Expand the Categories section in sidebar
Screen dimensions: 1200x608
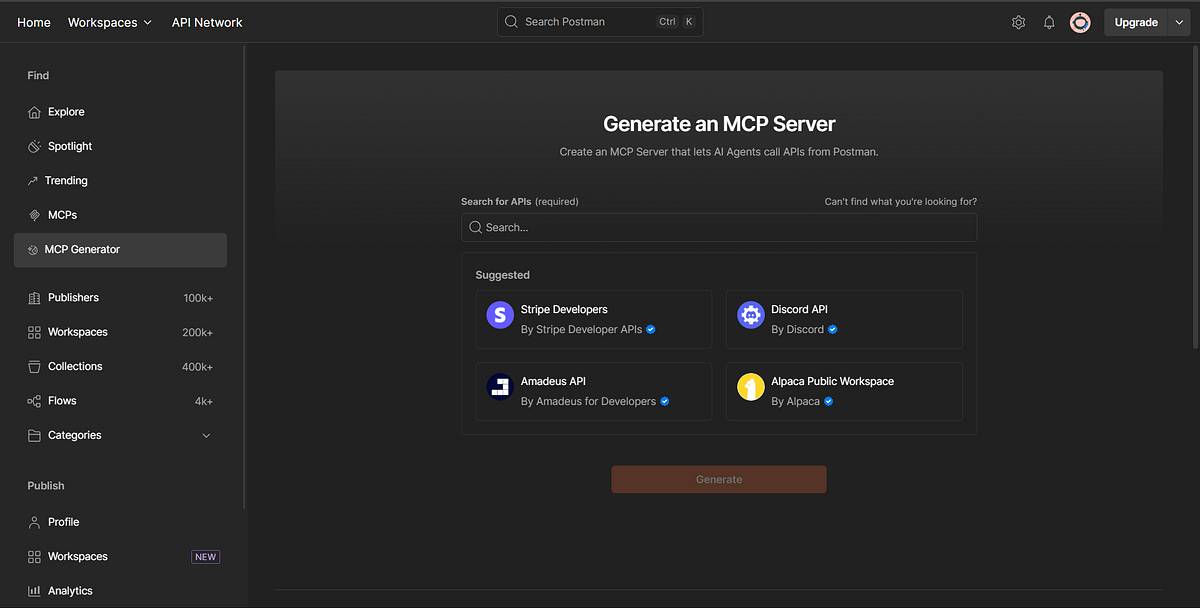tap(206, 435)
